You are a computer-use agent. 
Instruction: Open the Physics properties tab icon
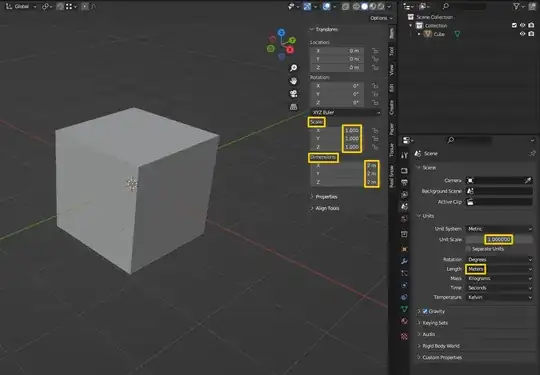405,285
